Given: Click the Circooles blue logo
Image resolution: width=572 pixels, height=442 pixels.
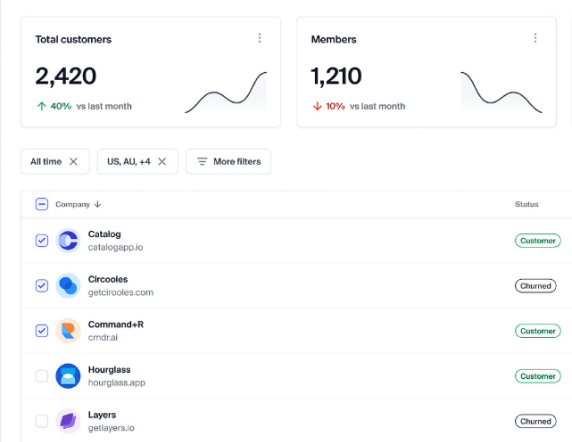Looking at the screenshot, I should pyautogui.click(x=68, y=286).
